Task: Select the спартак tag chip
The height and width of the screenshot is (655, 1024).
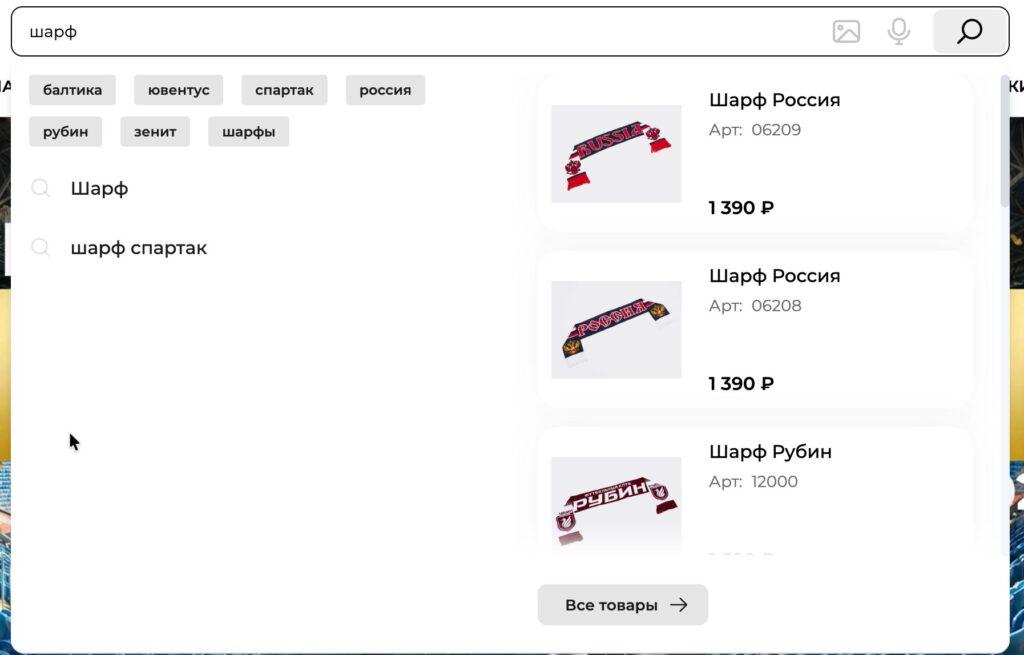Action: tap(284, 90)
